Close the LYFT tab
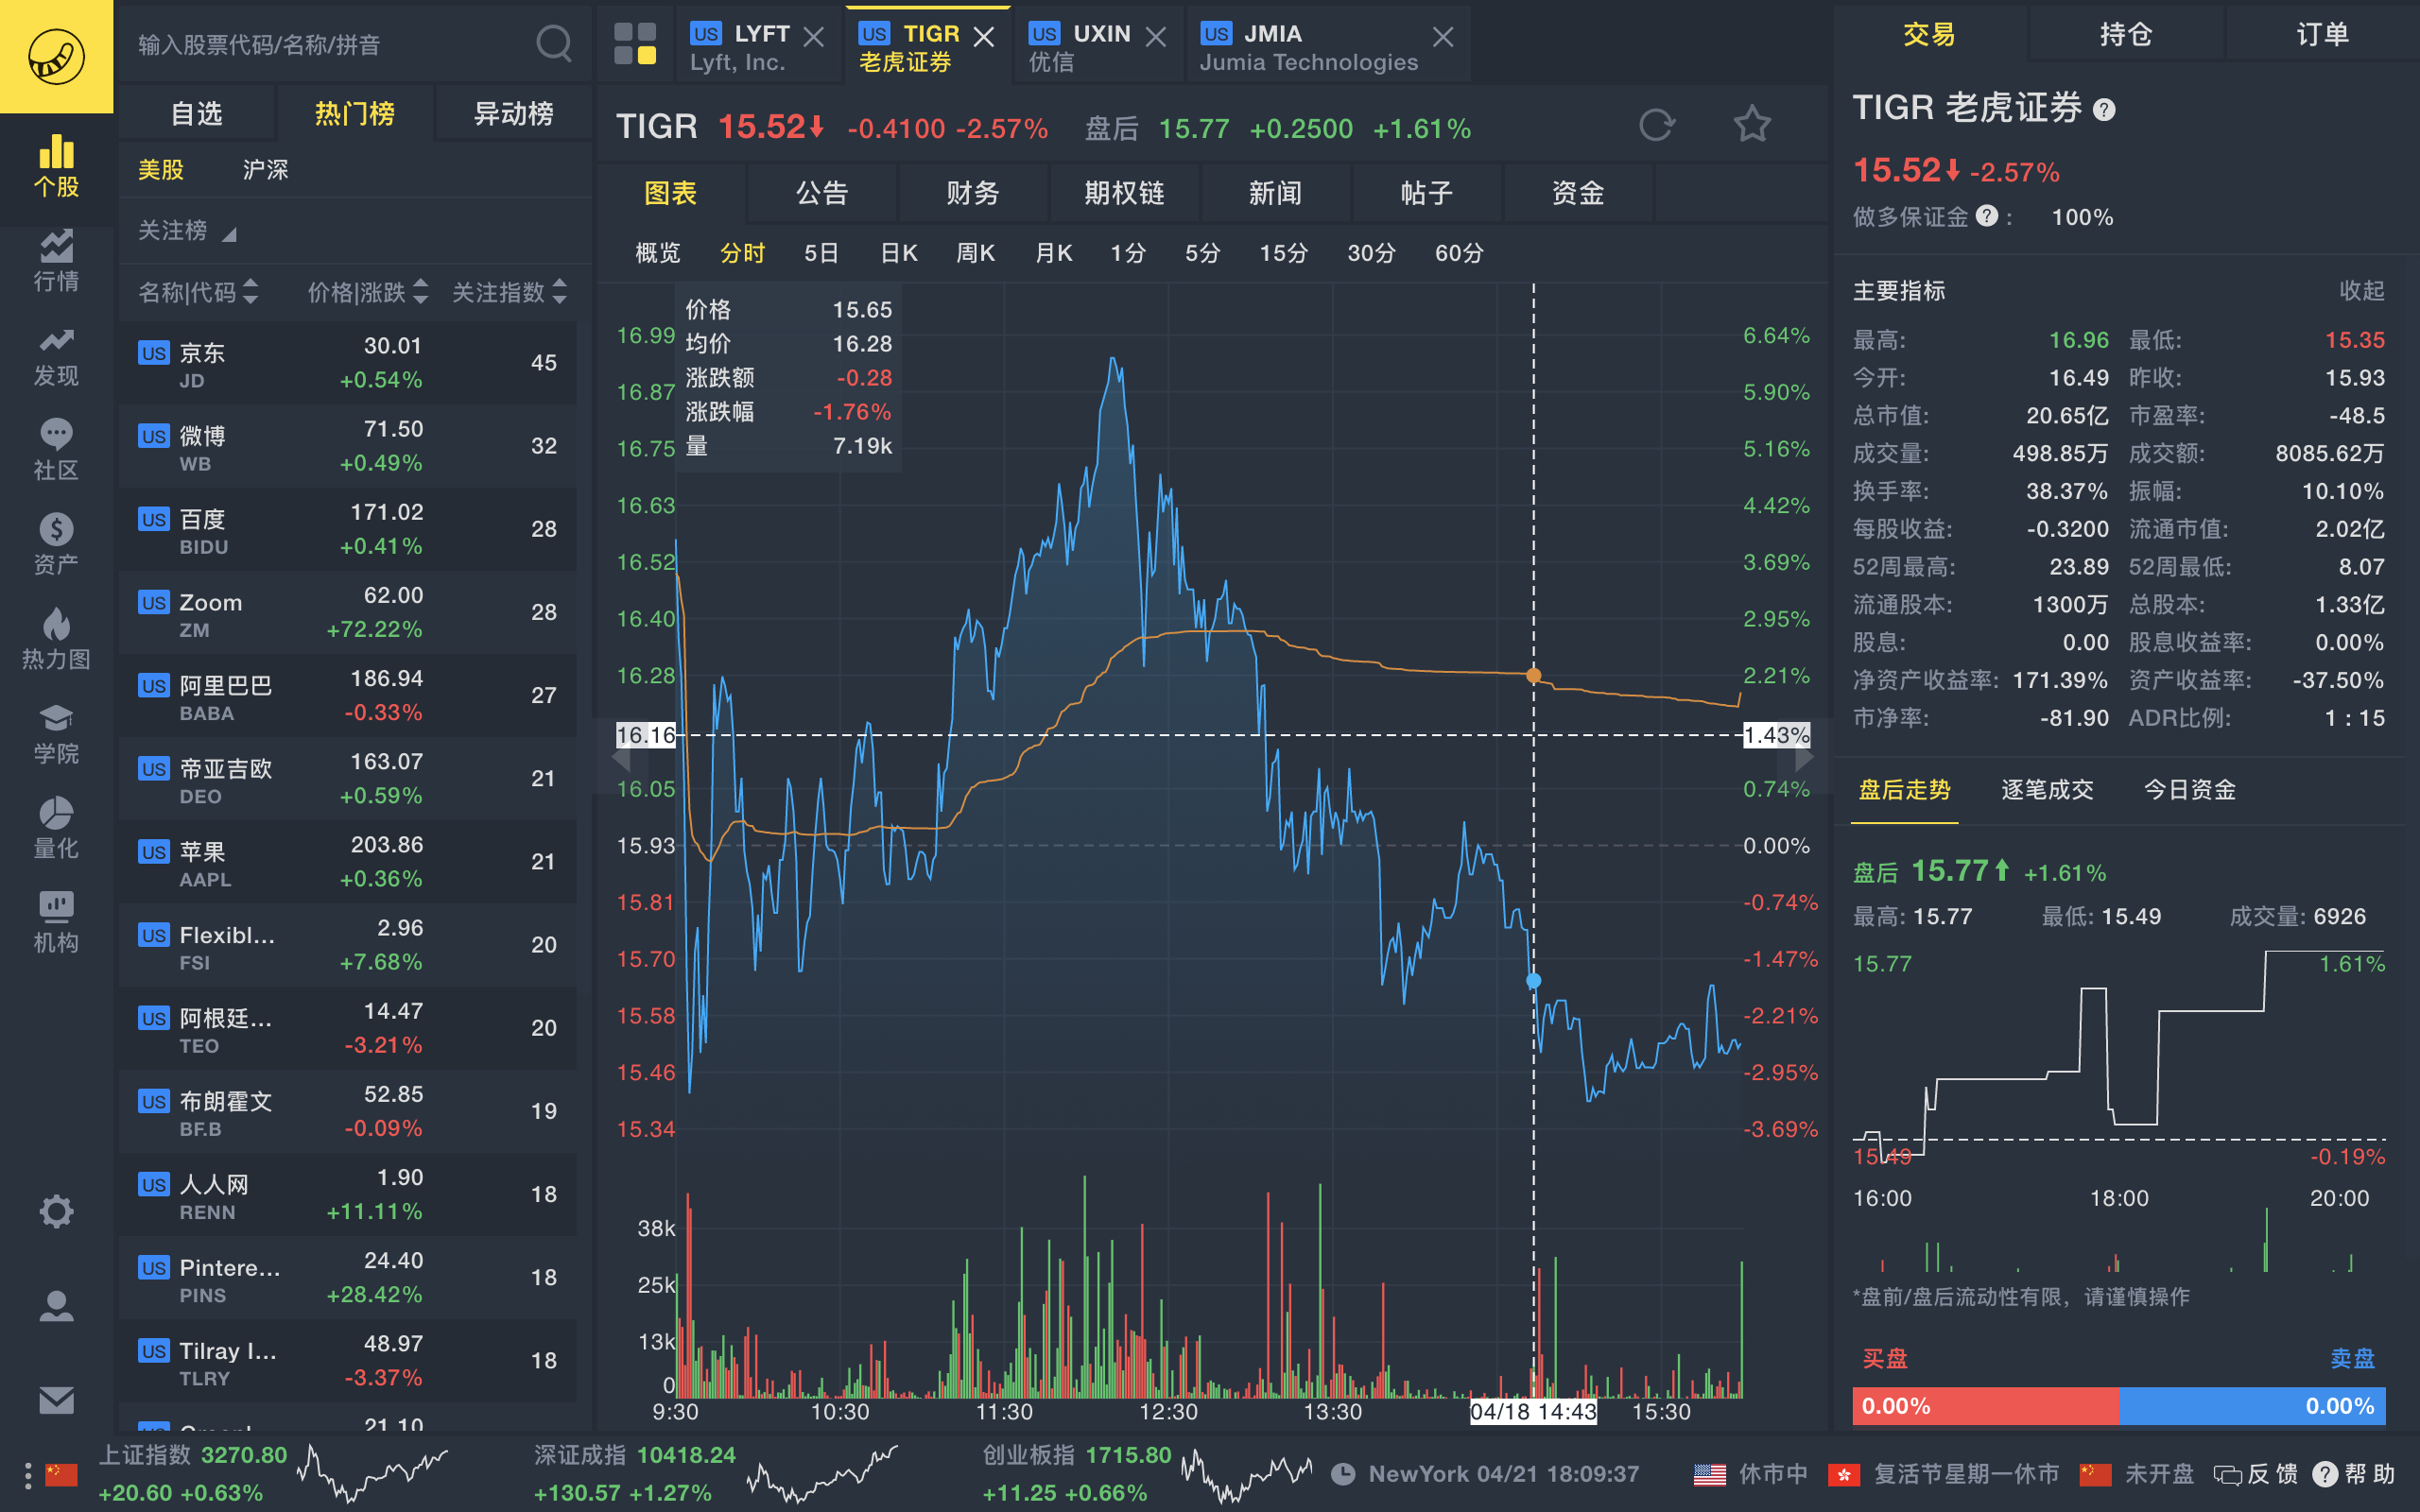The width and height of the screenshot is (2420, 1512). pyautogui.click(x=814, y=37)
